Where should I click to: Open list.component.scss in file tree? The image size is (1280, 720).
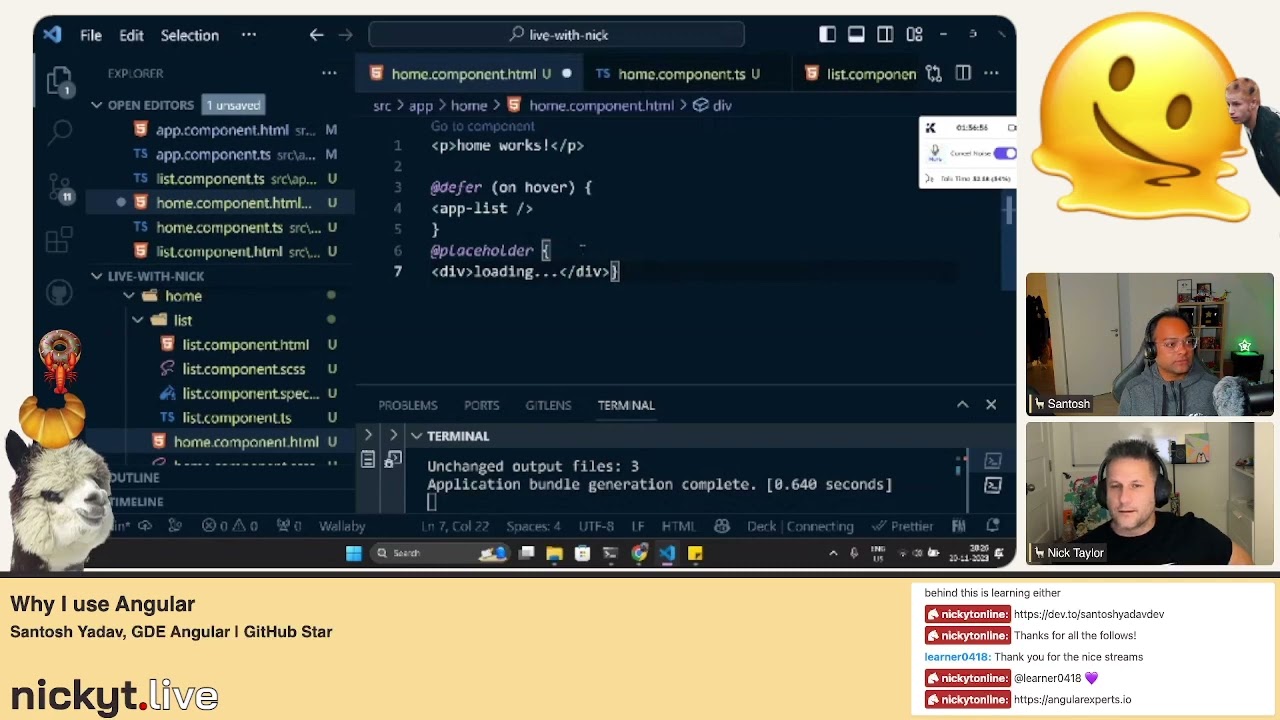pos(243,369)
